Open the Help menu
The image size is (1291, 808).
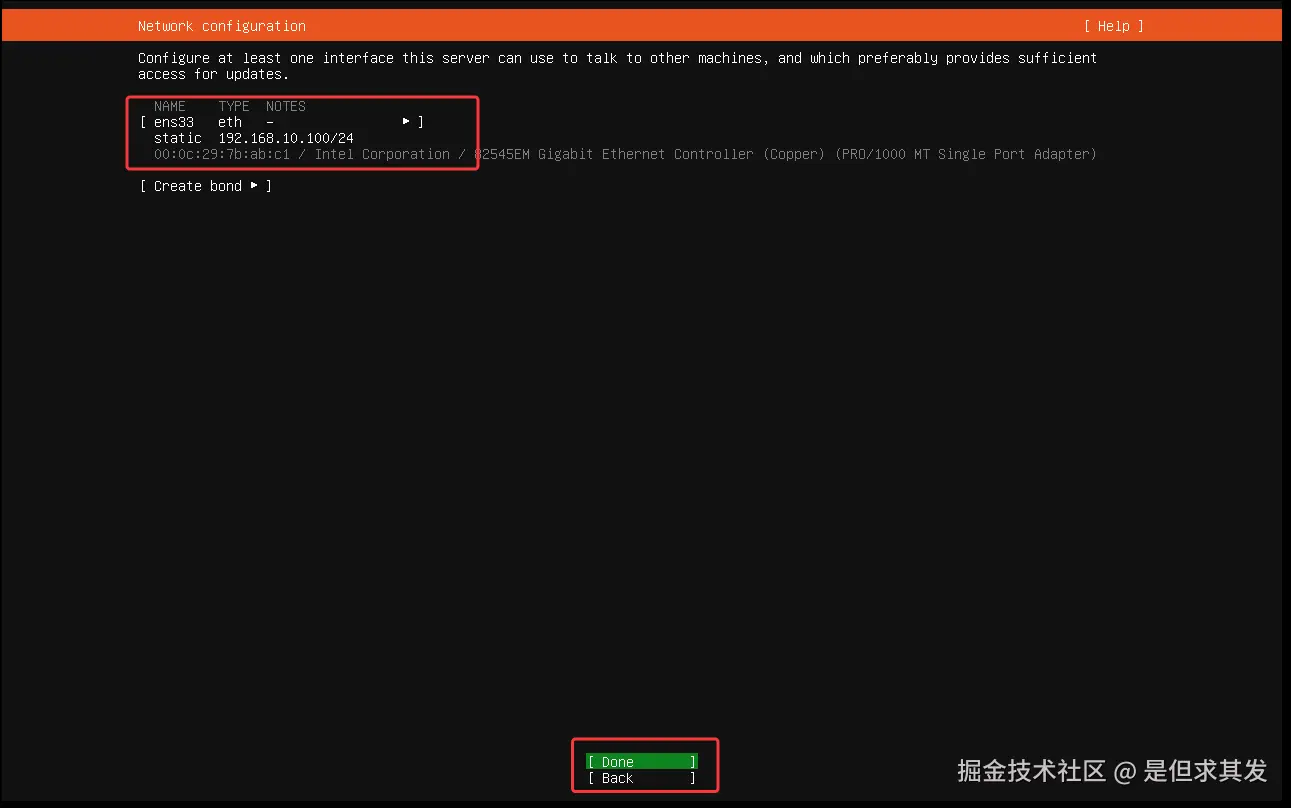1112,25
